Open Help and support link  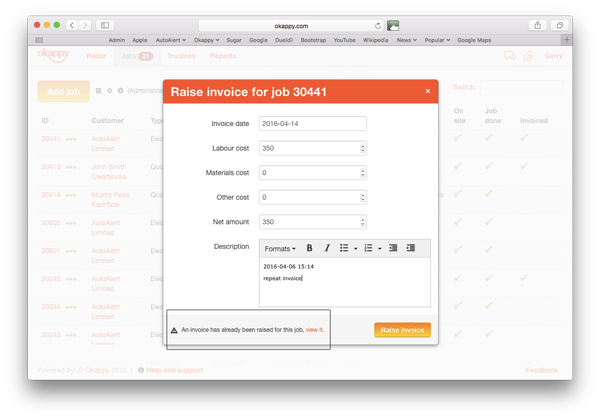click(174, 370)
